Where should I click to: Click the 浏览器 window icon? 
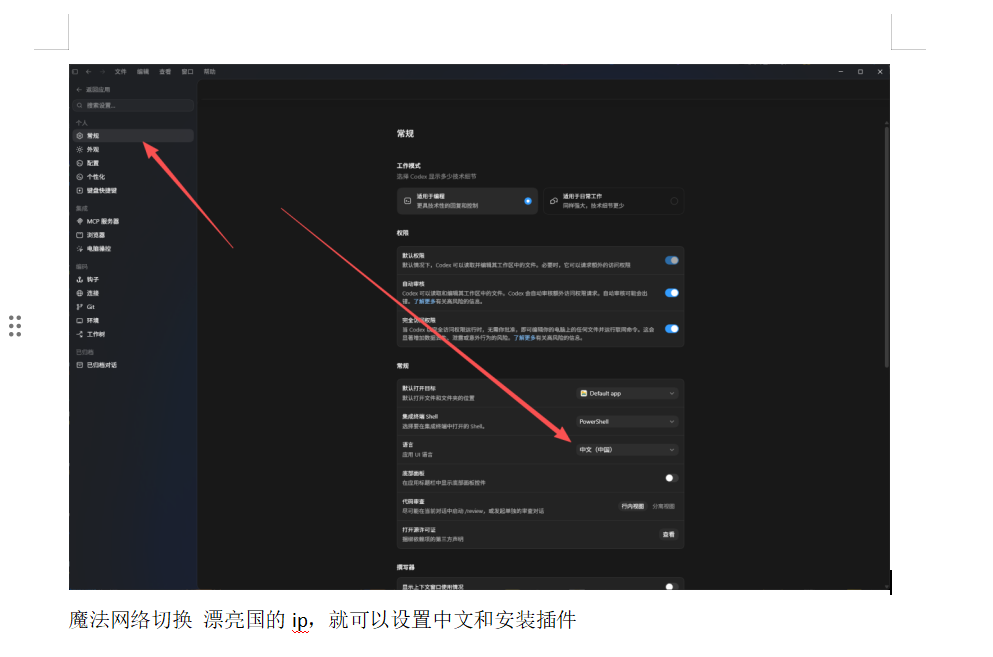click(x=80, y=235)
